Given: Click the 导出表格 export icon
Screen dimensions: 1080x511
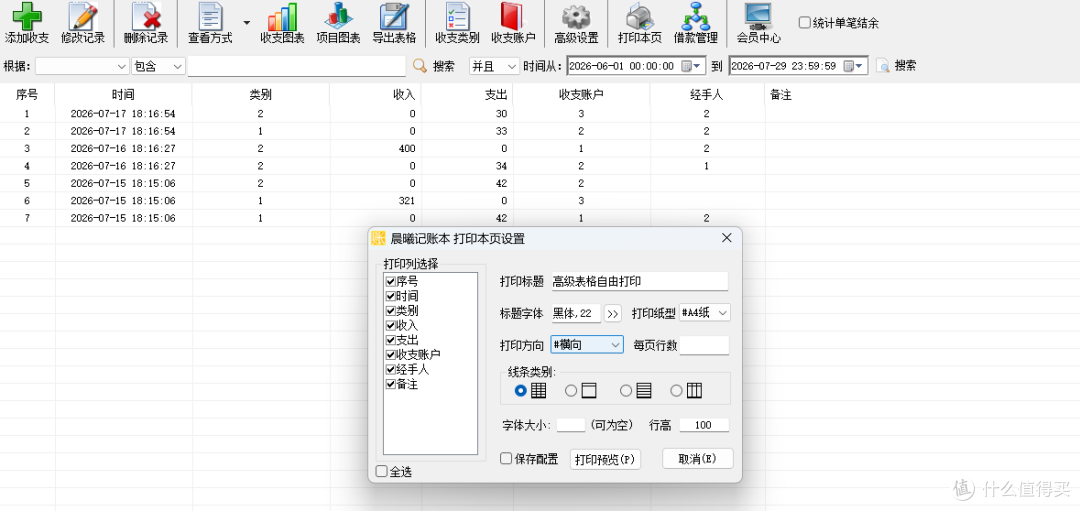Looking at the screenshot, I should click(x=395, y=15).
